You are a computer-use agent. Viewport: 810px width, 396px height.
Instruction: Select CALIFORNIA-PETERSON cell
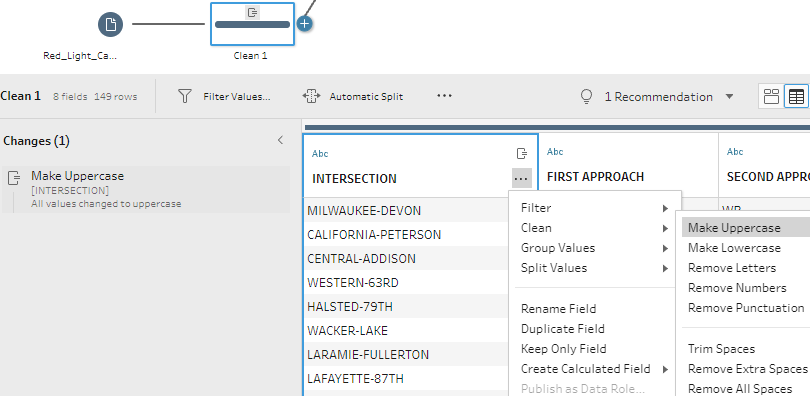(x=406, y=235)
